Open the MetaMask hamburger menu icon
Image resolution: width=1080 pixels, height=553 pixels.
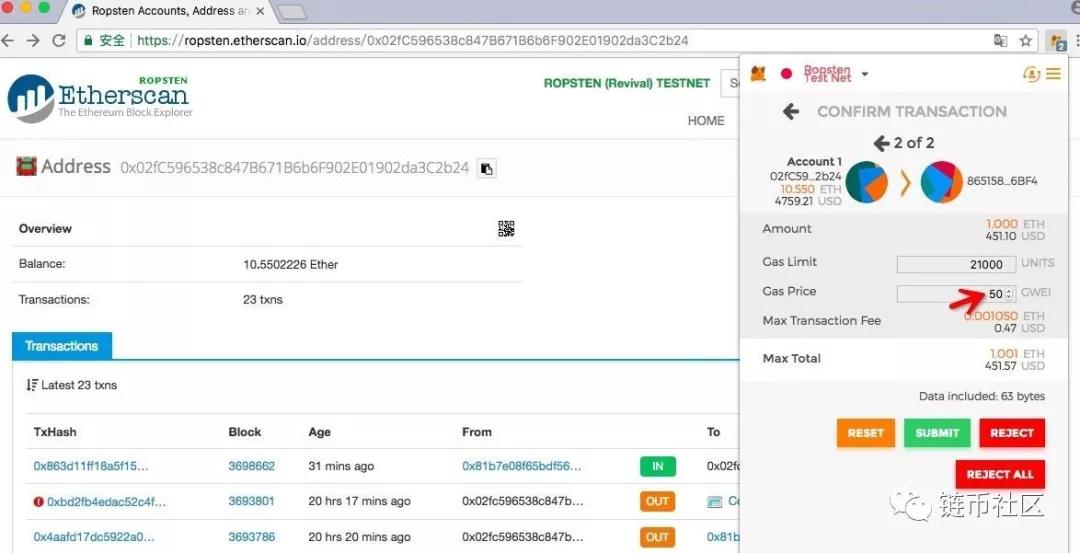1053,74
